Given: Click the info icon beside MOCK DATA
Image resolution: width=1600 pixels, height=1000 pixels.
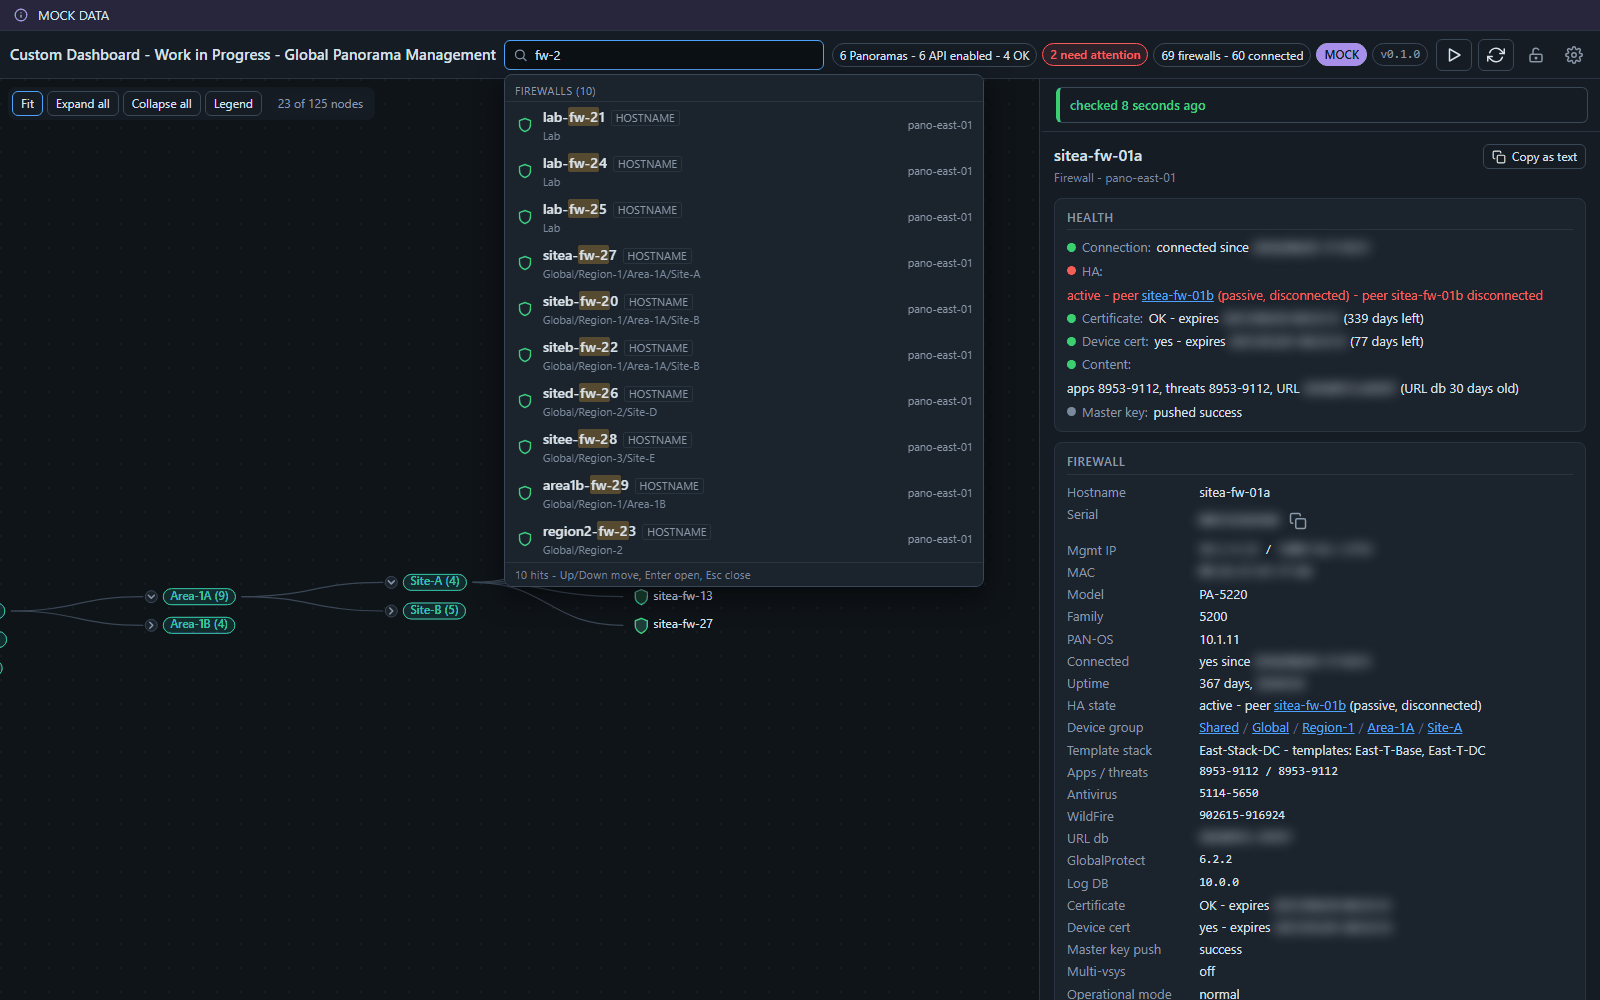Looking at the screenshot, I should 21,15.
